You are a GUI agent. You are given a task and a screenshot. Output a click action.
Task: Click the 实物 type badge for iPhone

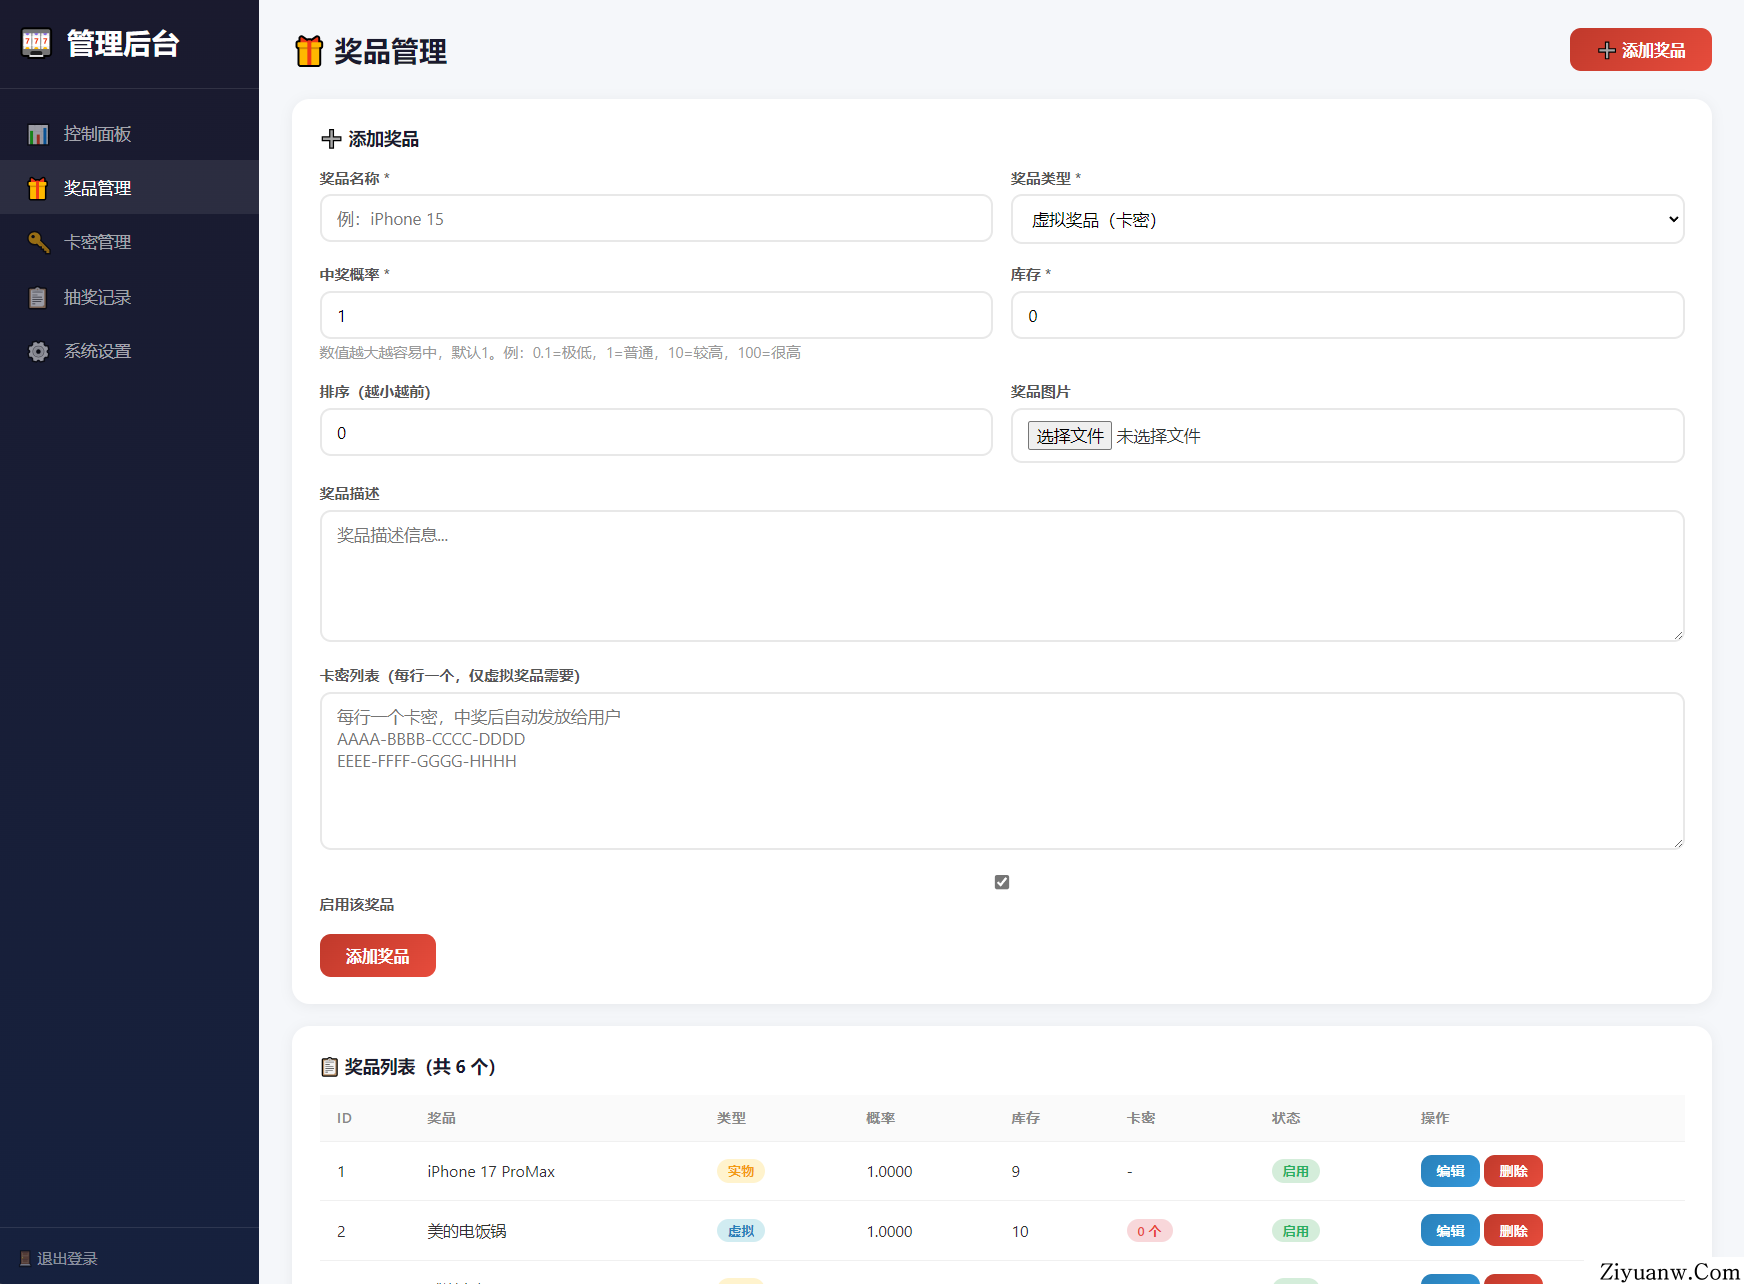coord(741,1171)
